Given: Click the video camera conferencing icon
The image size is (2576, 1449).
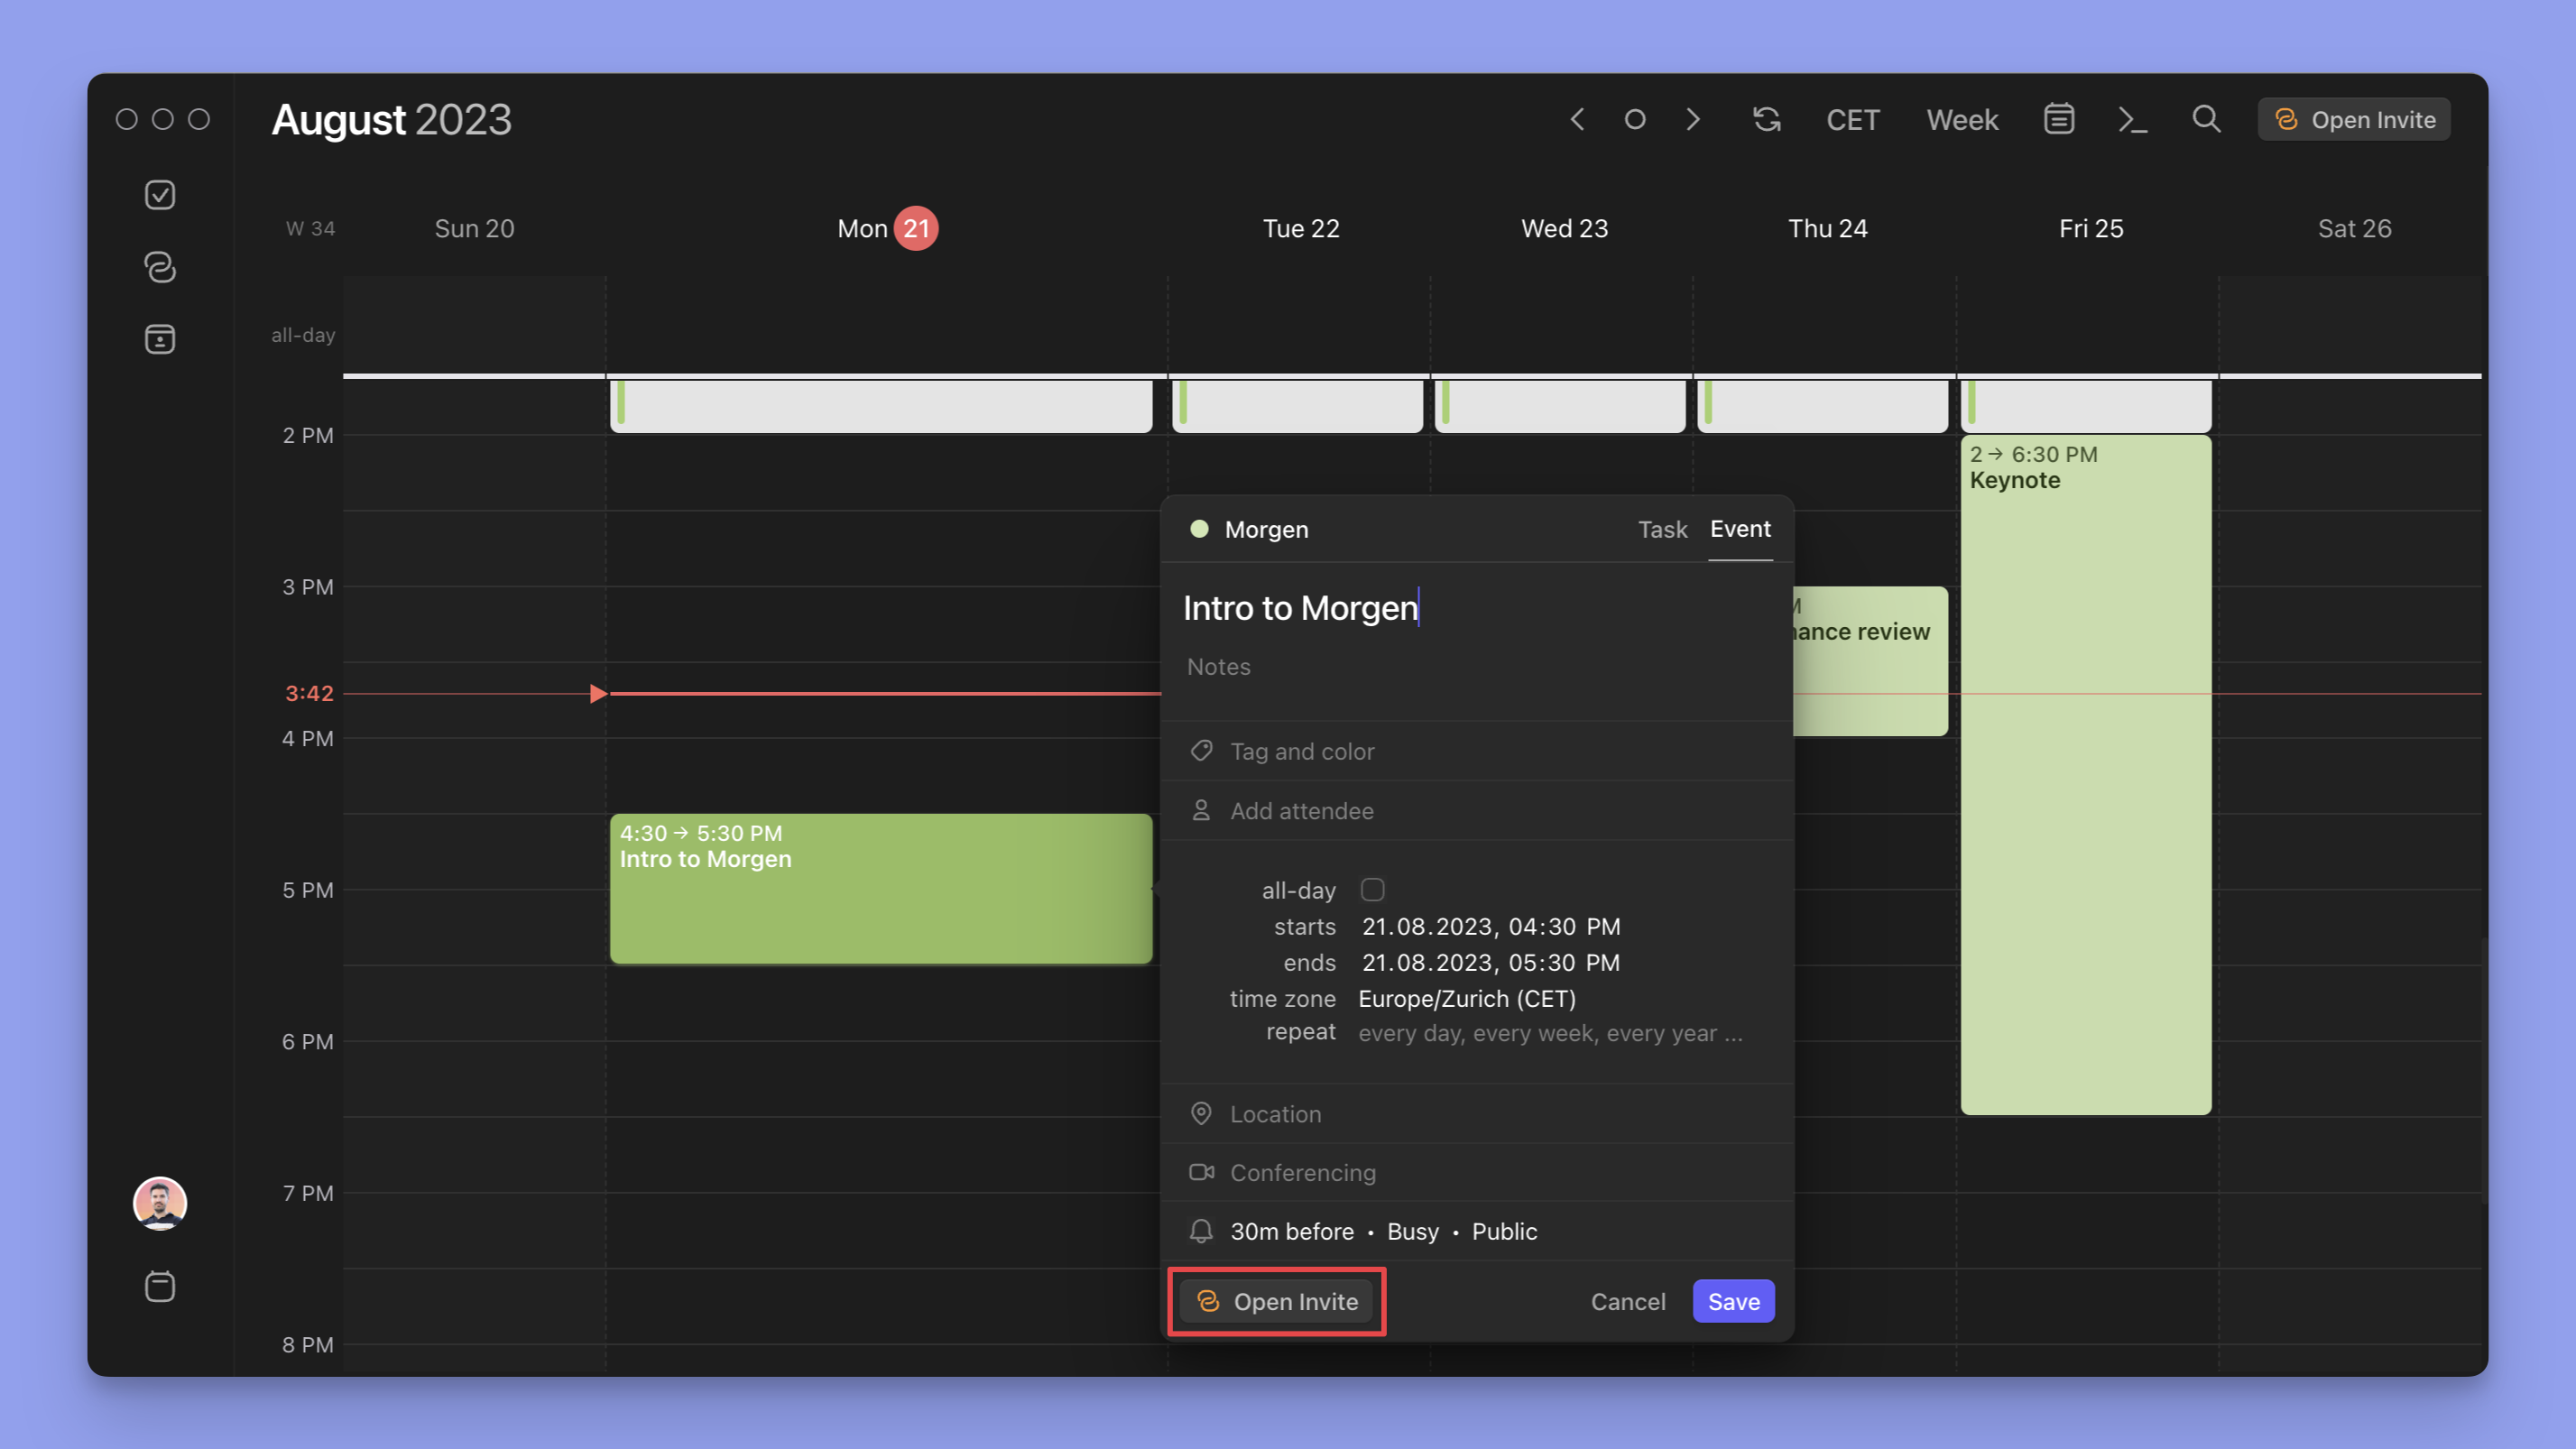Looking at the screenshot, I should click(1201, 1173).
